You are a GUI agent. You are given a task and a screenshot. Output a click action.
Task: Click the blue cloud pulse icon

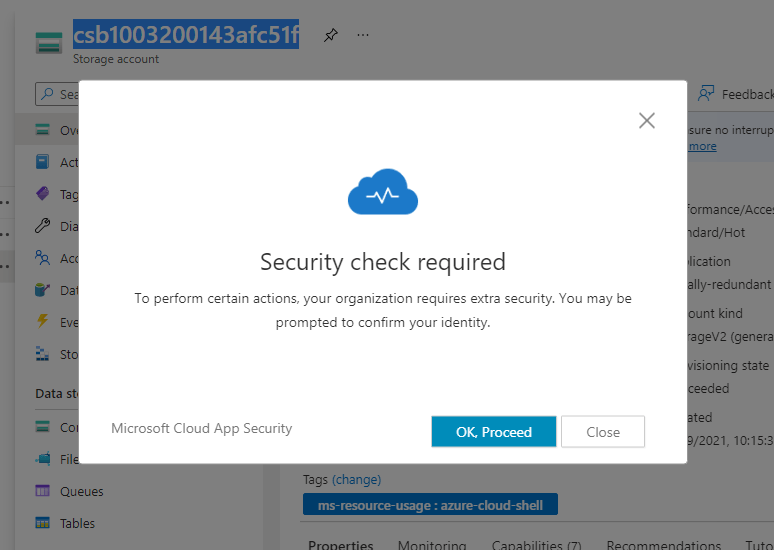pyautogui.click(x=383, y=194)
